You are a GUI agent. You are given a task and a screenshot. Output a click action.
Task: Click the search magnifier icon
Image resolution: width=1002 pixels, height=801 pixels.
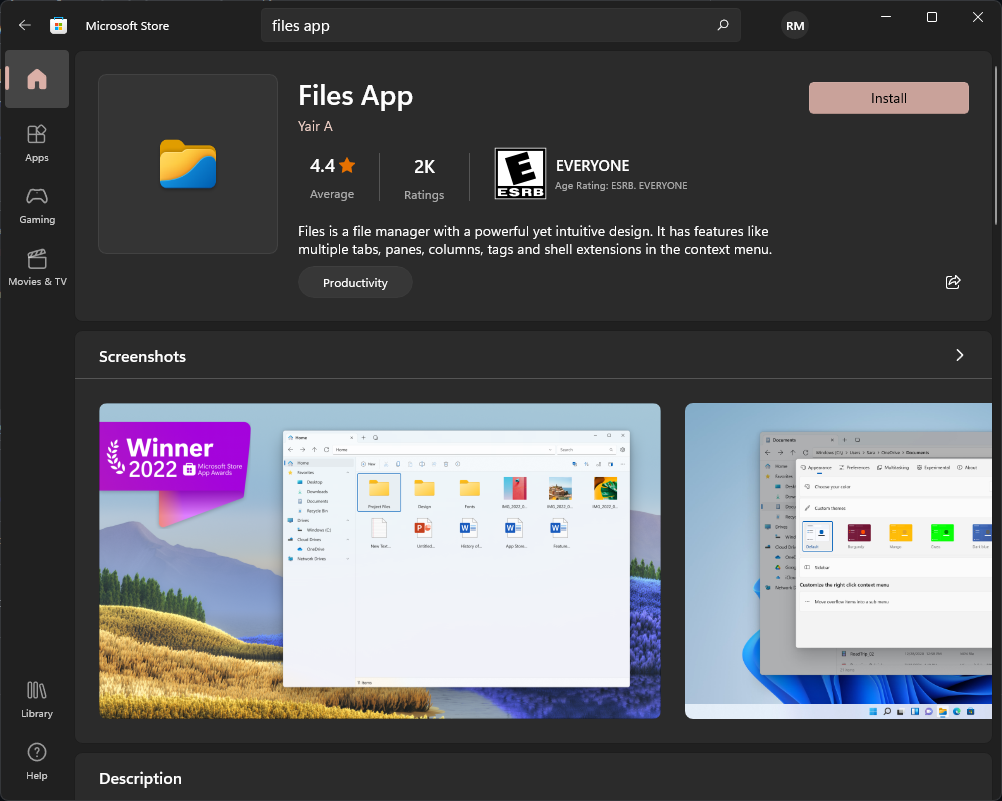(723, 25)
